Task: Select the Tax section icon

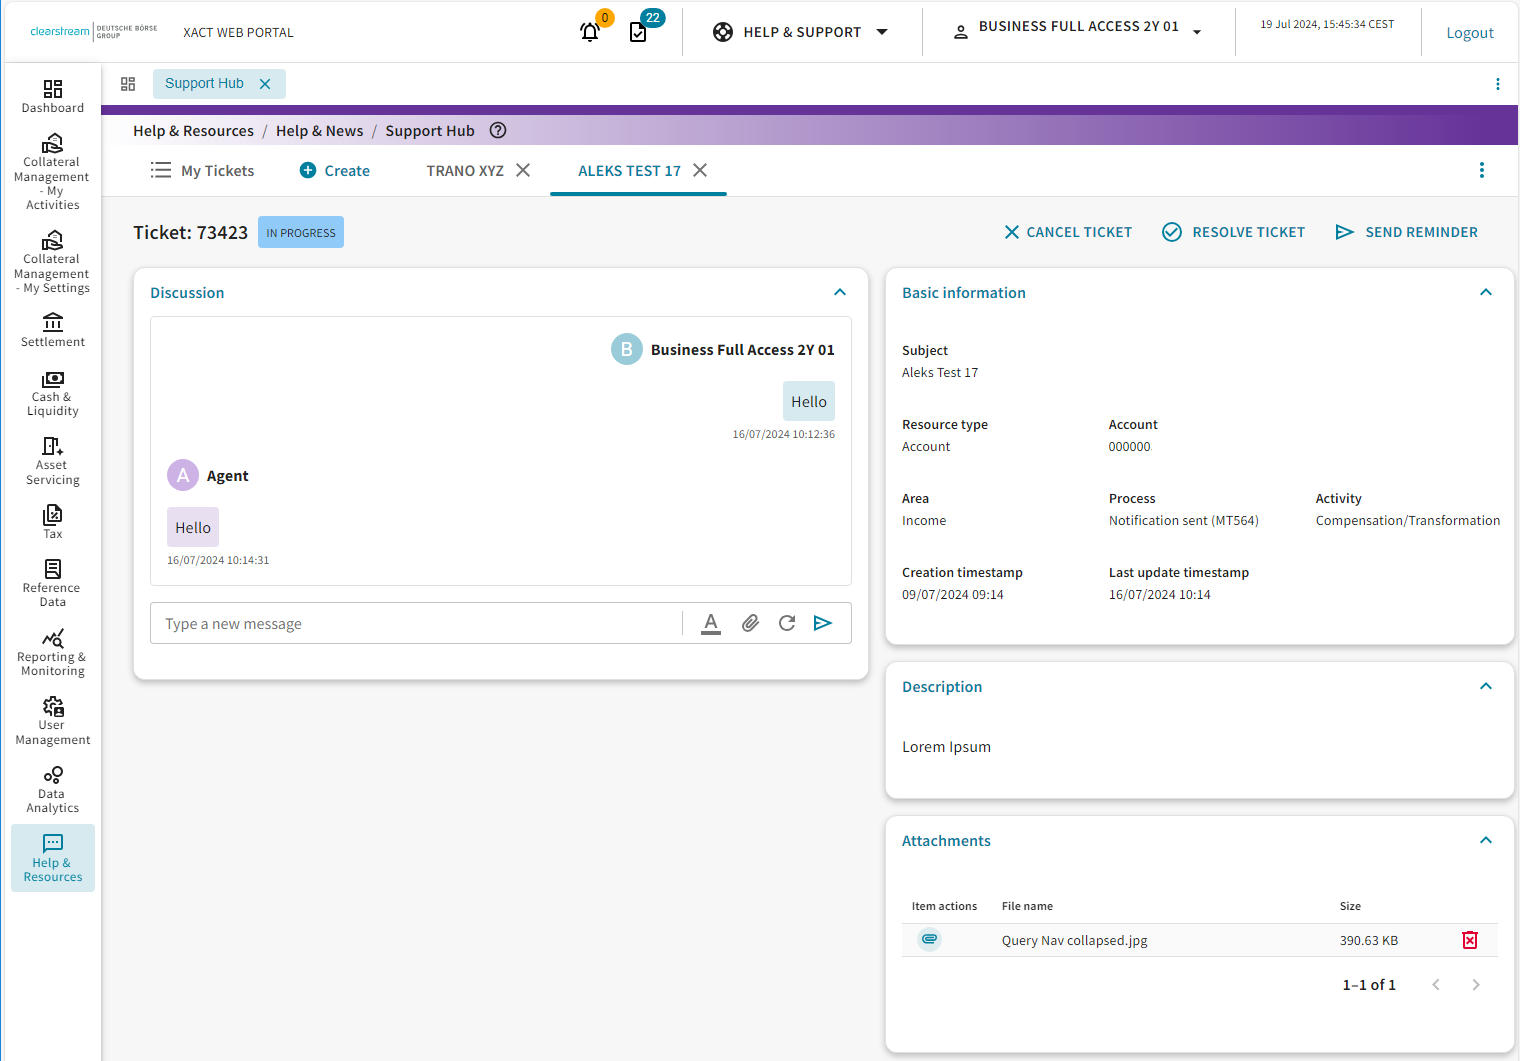Action: tap(52, 520)
